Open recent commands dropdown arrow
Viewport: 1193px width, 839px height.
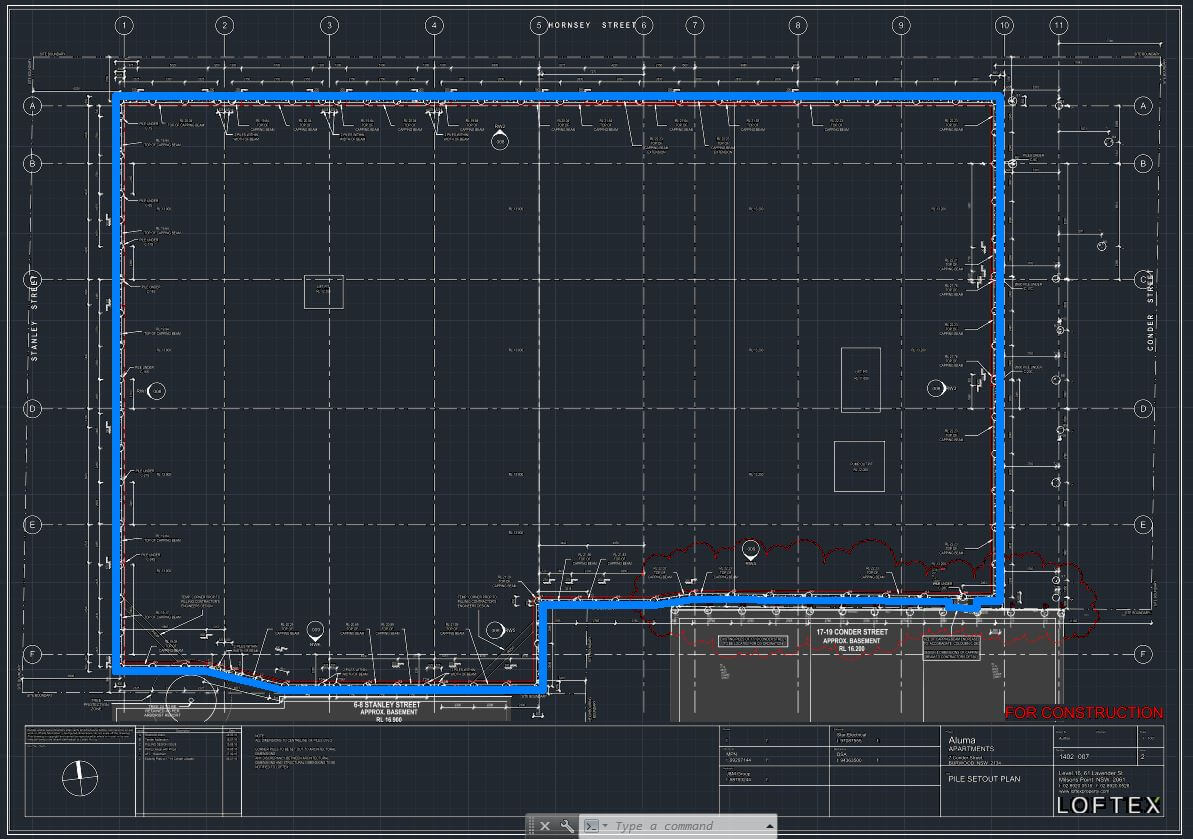(x=605, y=827)
